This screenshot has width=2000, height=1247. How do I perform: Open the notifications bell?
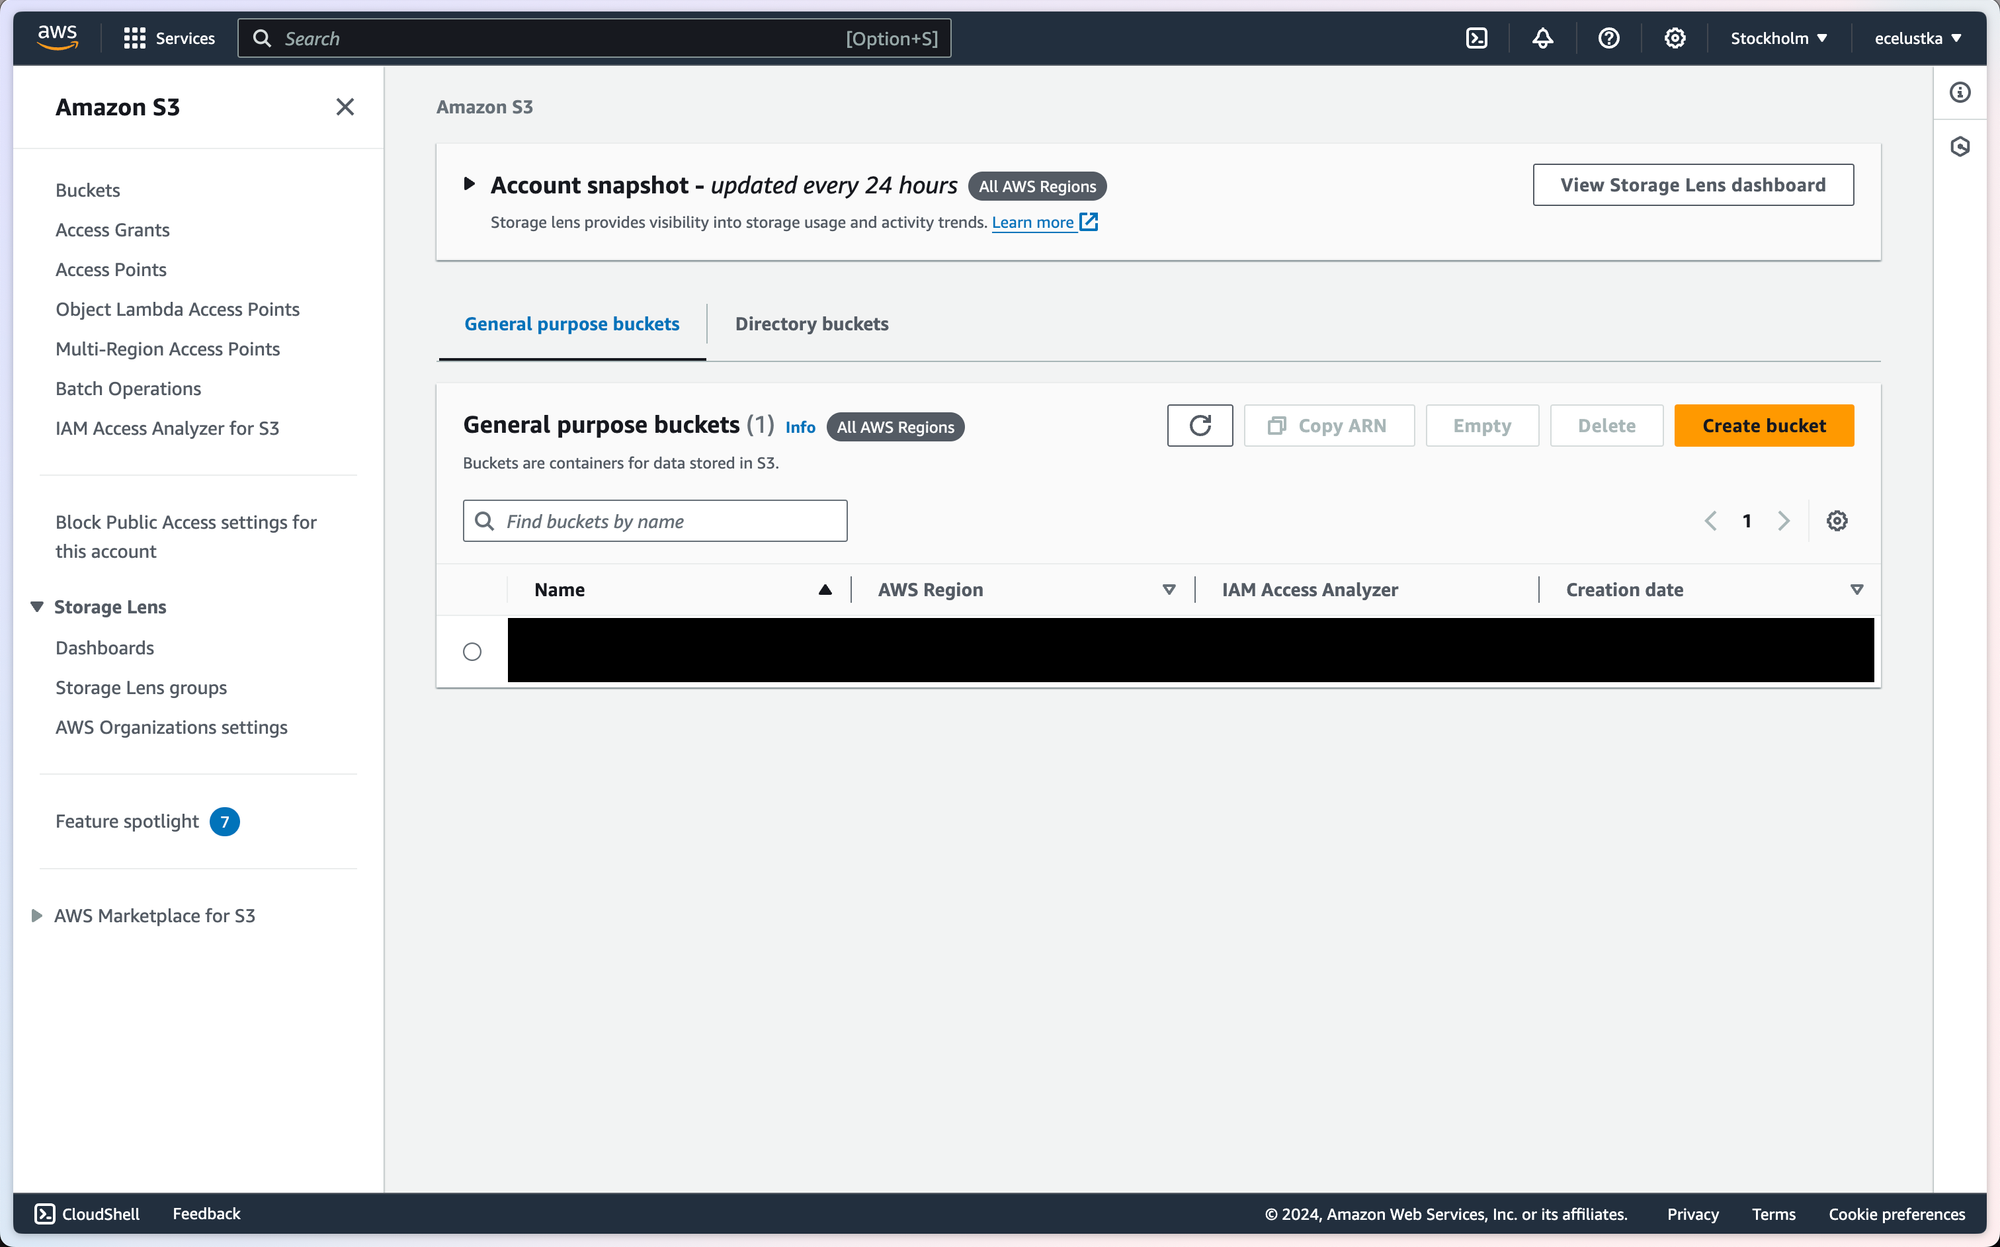coord(1542,38)
